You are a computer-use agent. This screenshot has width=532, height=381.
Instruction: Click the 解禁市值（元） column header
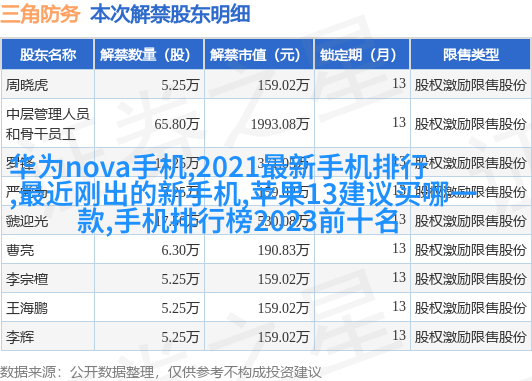point(259,54)
